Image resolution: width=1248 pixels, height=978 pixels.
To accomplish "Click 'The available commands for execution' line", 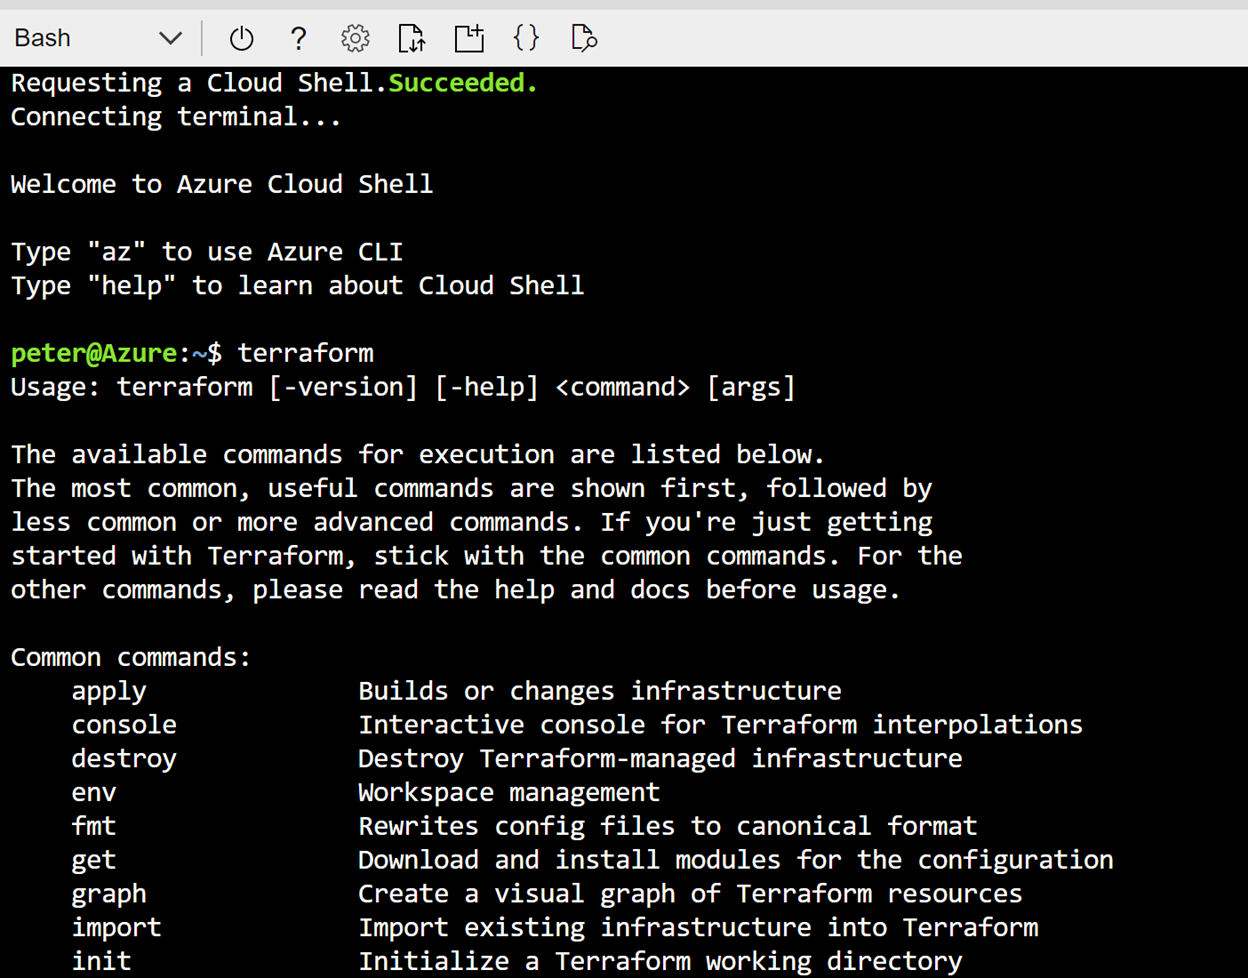I will click(x=418, y=455).
